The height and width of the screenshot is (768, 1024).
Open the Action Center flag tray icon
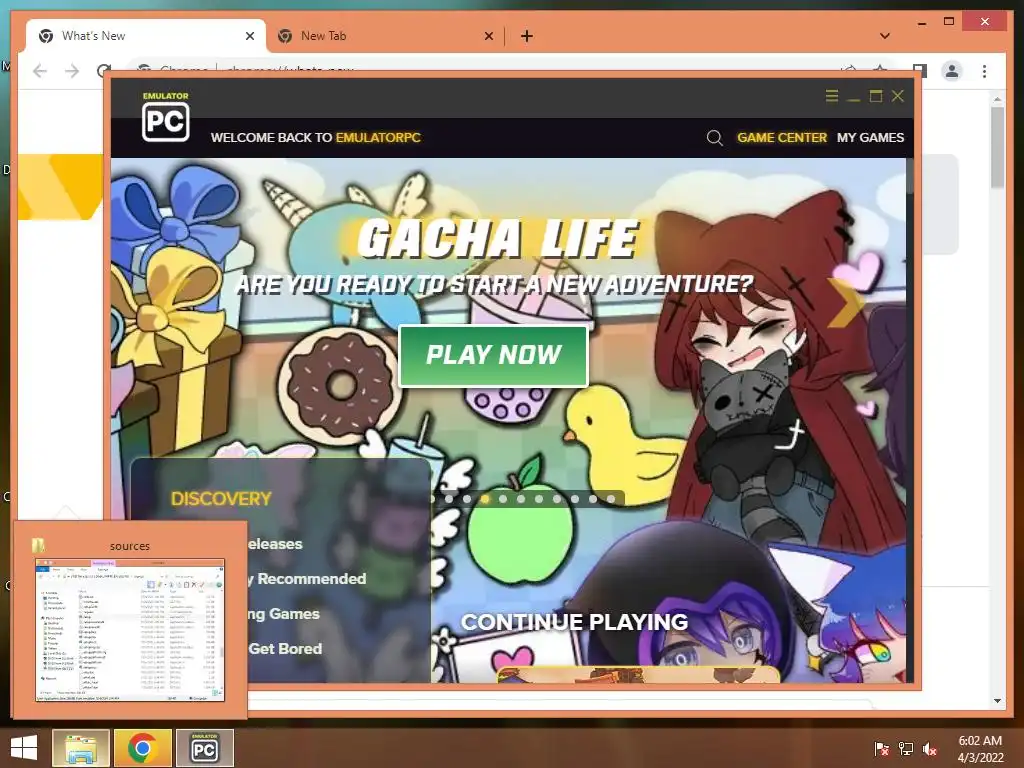(x=881, y=748)
